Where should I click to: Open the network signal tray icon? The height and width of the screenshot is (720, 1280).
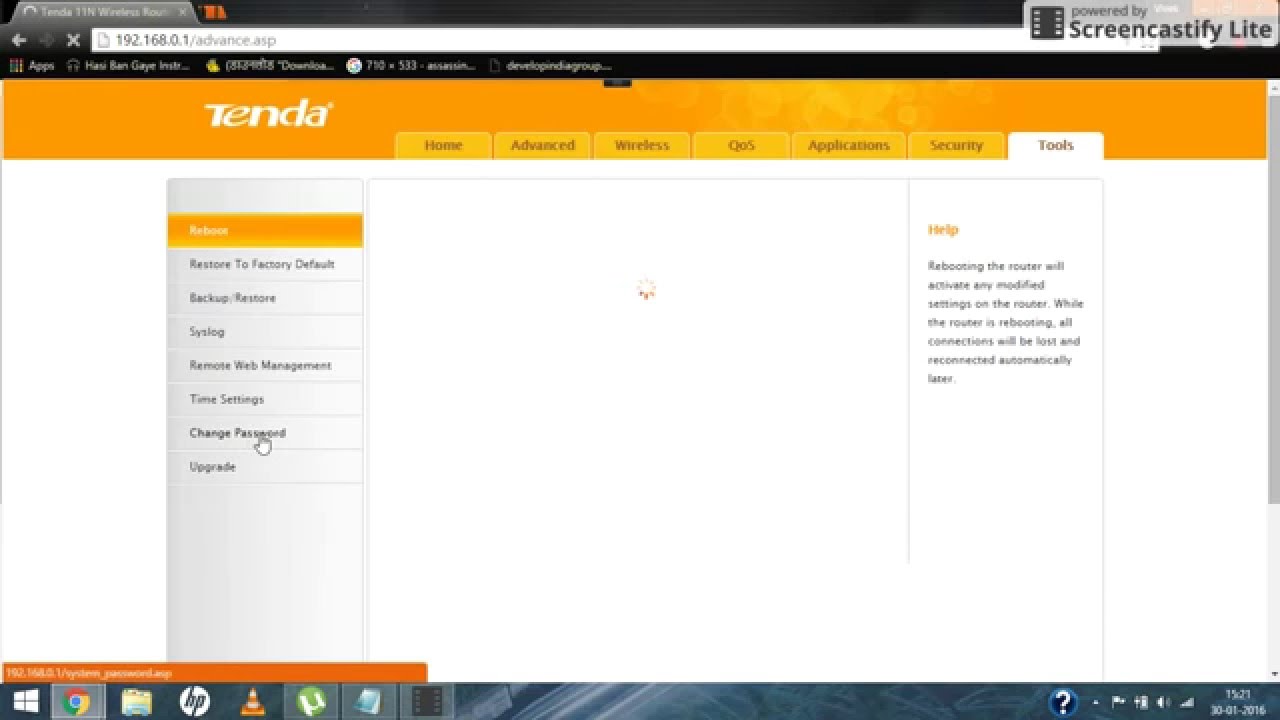click(x=1186, y=702)
